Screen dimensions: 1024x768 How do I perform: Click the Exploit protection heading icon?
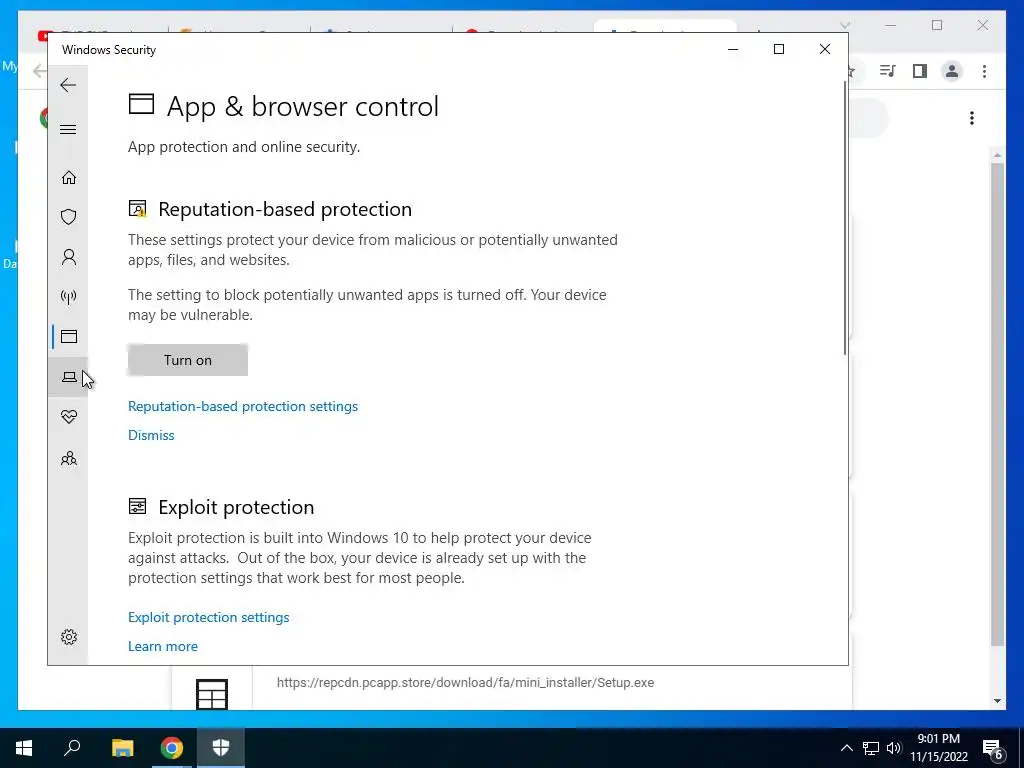click(137, 506)
